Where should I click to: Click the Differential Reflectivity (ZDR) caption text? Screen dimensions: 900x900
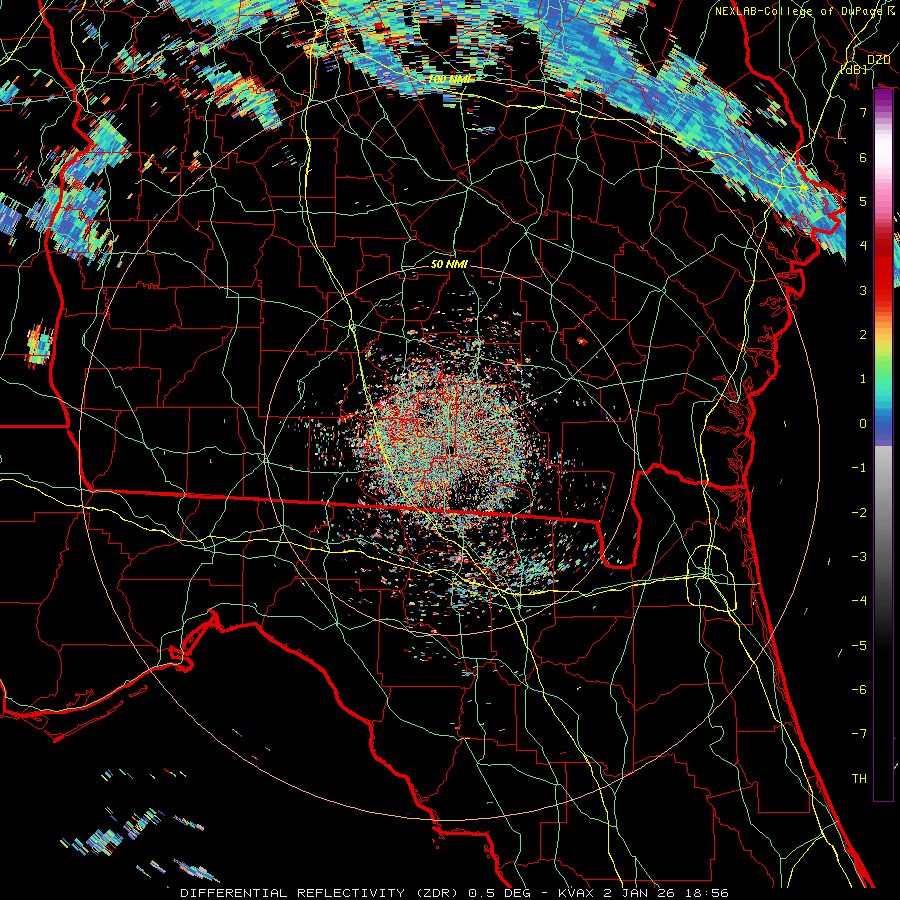click(320, 893)
